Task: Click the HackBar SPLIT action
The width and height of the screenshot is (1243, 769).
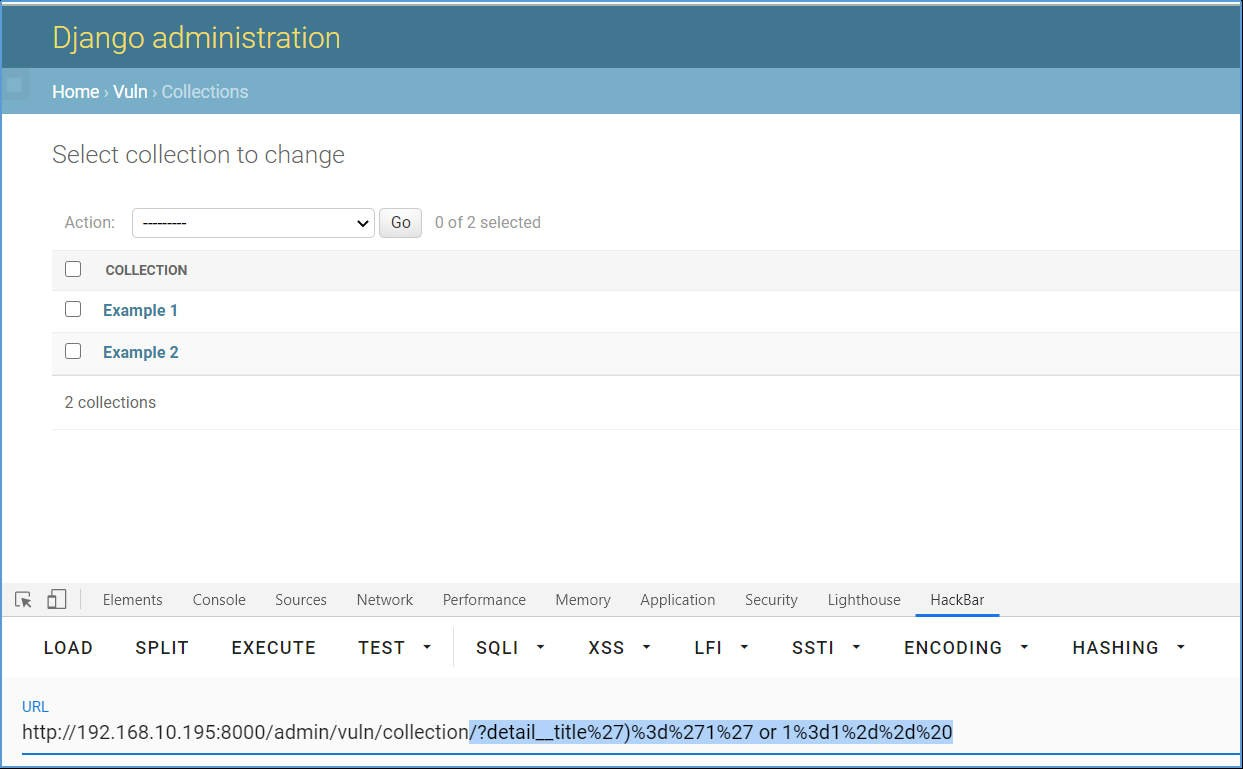Action: 161,648
